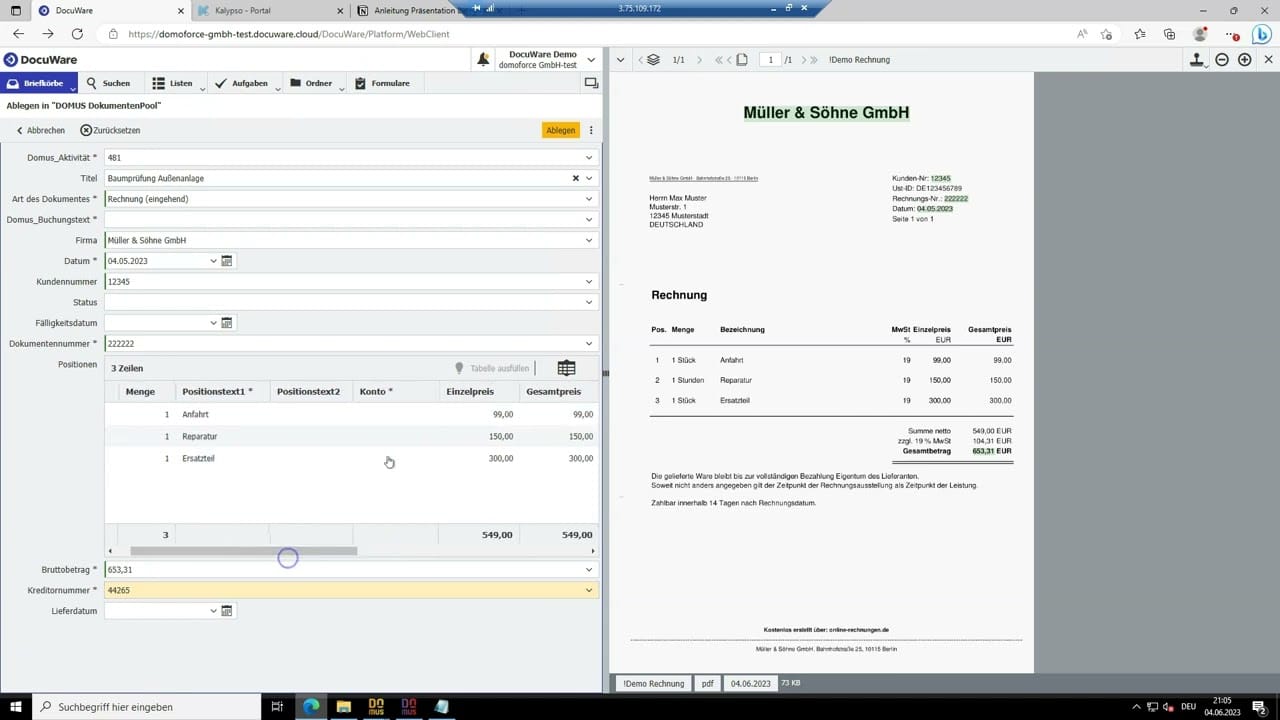Click the document stack layers icon
The height and width of the screenshot is (720, 1280).
point(653,60)
